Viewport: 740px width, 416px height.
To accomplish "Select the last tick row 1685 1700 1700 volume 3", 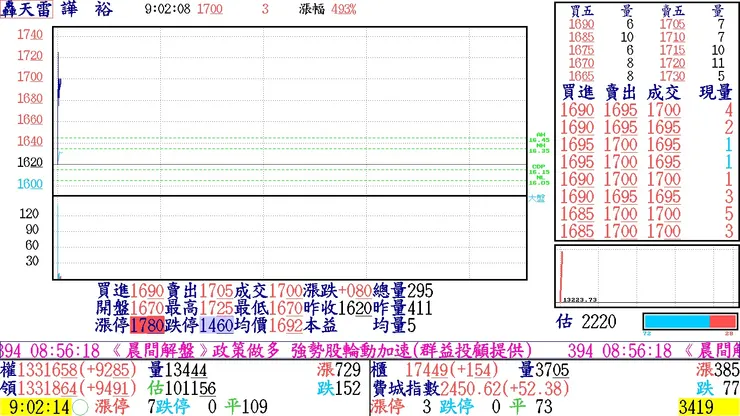I will (x=646, y=231).
